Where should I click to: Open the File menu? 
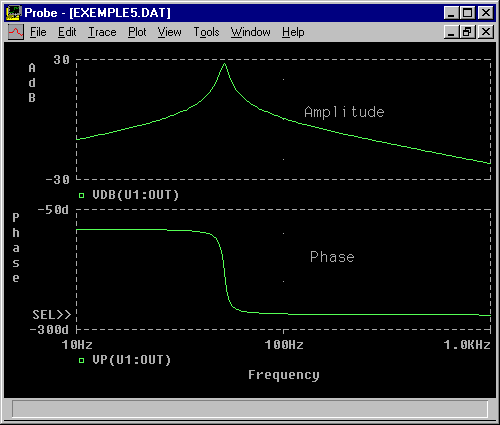tap(38, 32)
